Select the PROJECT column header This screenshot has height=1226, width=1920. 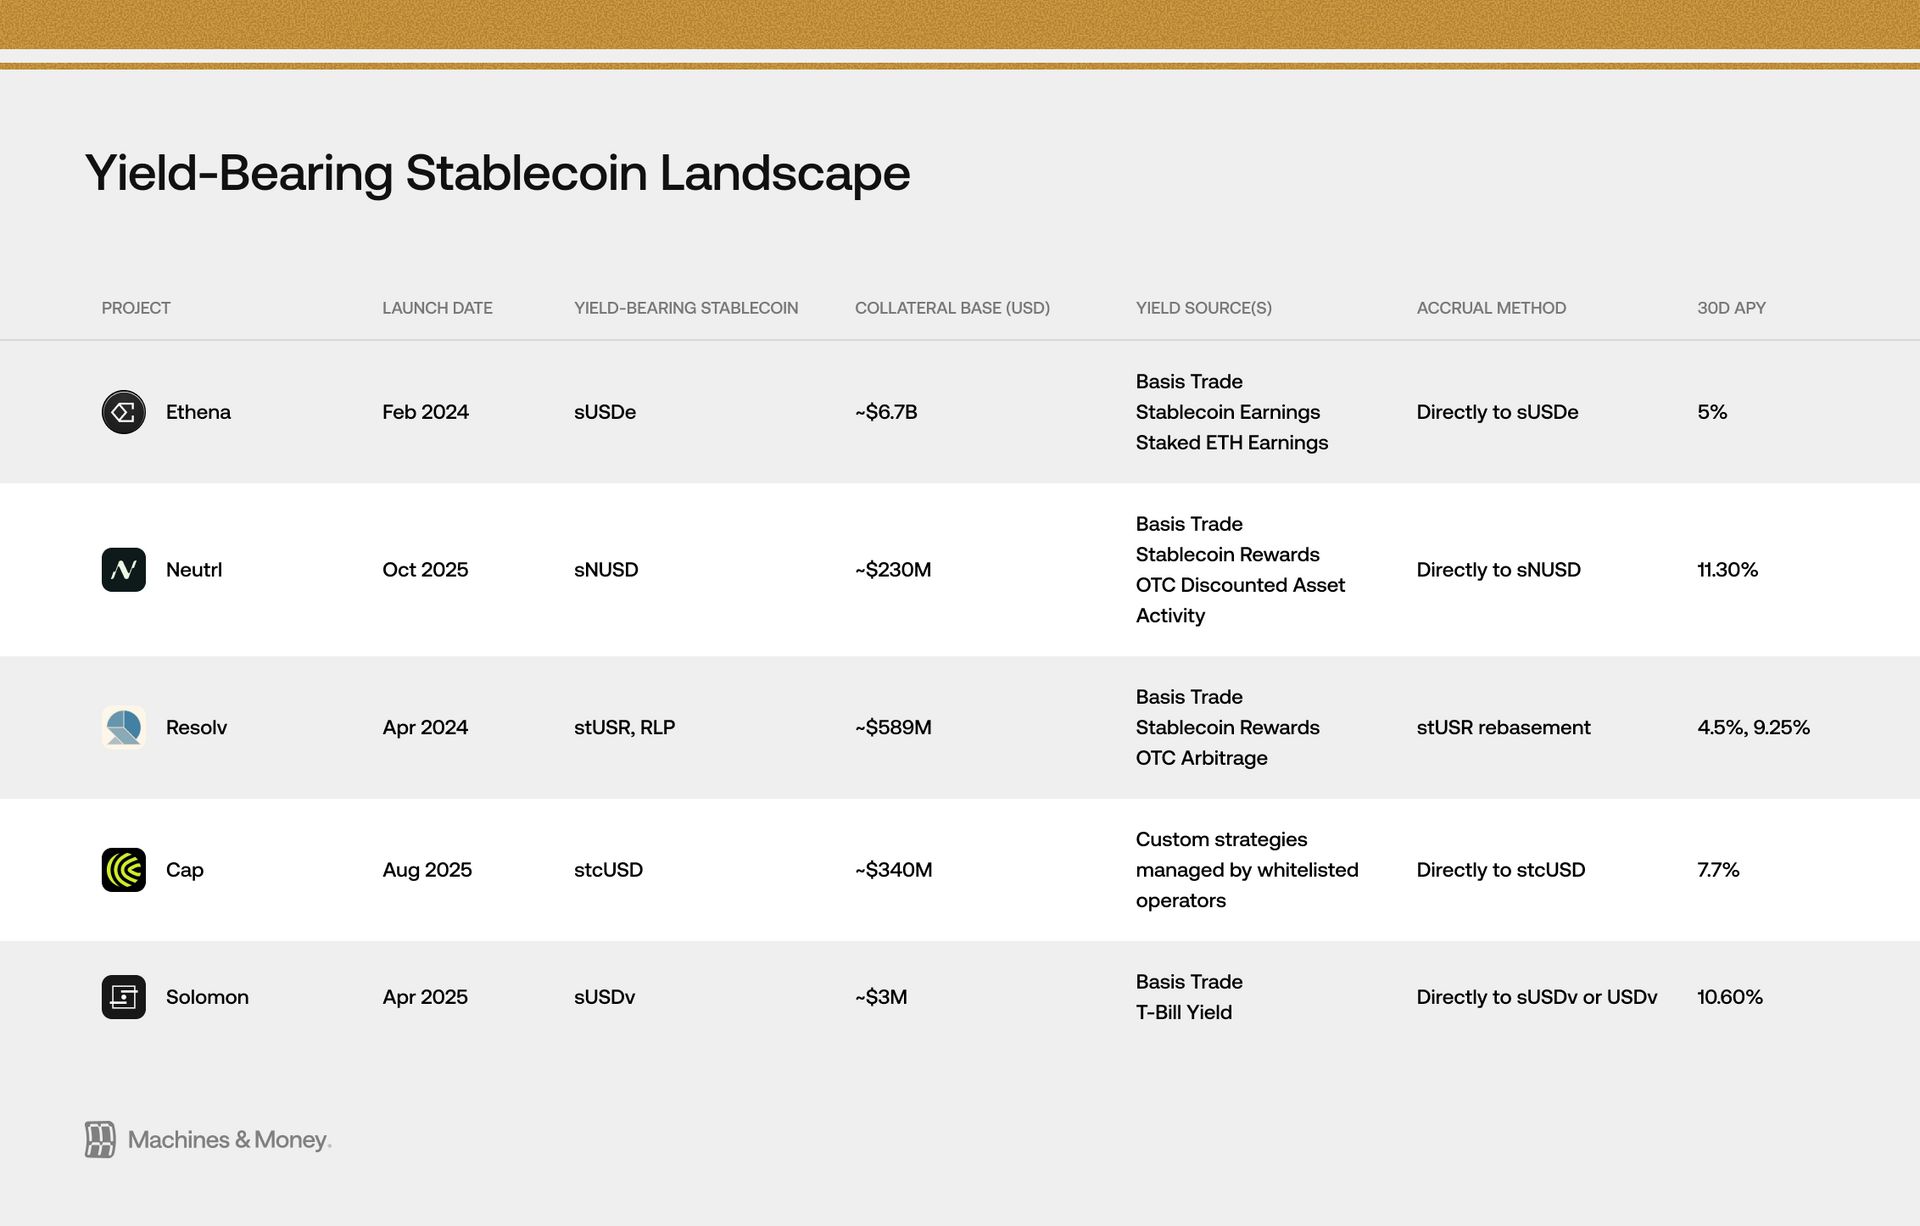coord(136,308)
